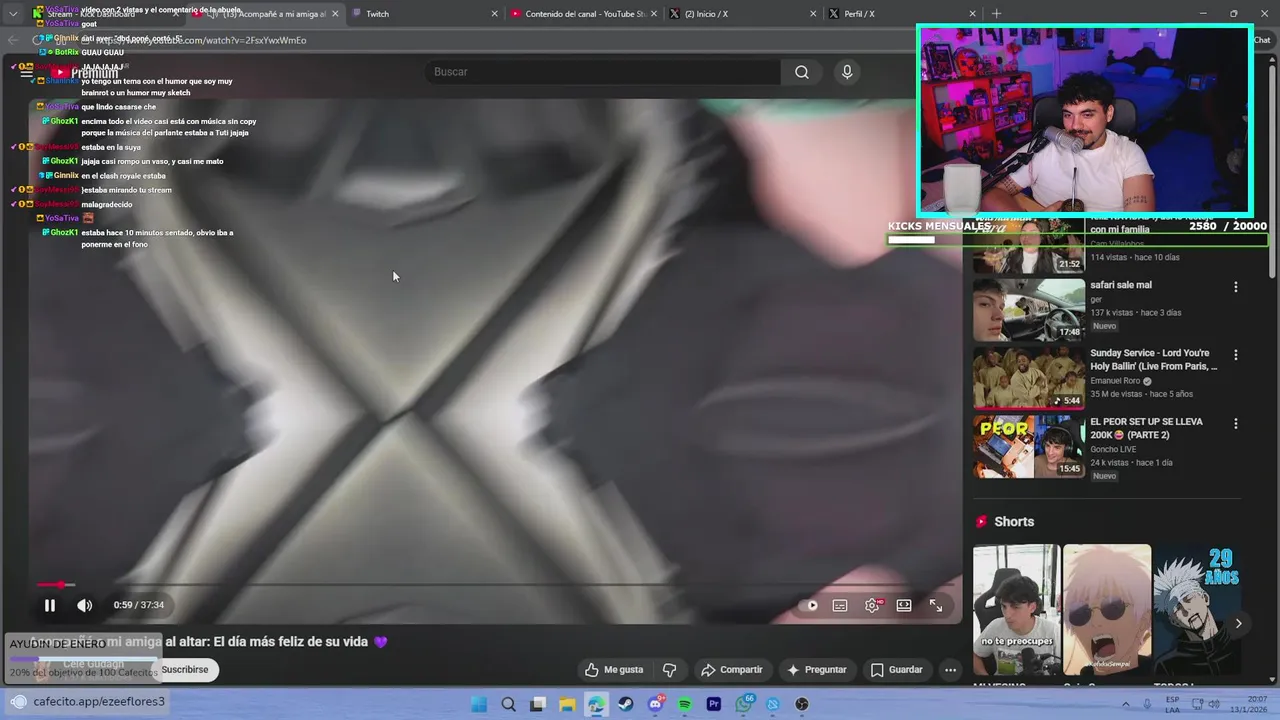Open Windows taskbar search
Screen dimensions: 1280x720
508,704
